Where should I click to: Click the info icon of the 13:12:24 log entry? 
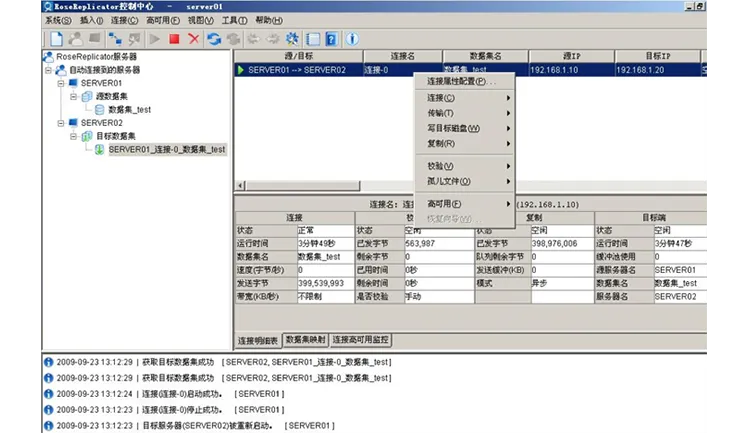click(x=48, y=394)
